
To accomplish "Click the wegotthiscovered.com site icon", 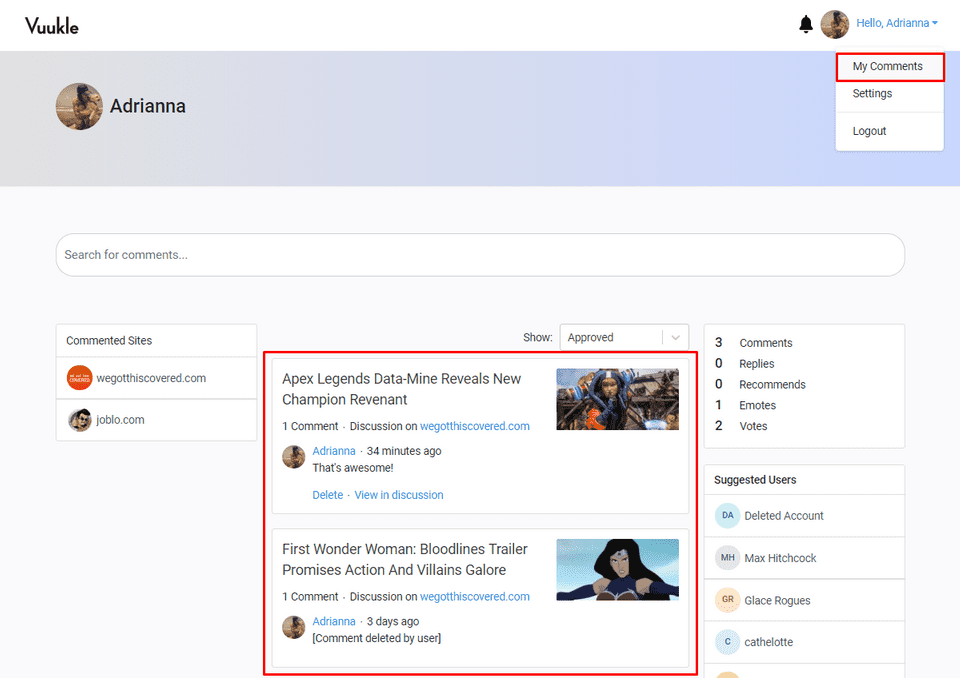I will (x=79, y=378).
